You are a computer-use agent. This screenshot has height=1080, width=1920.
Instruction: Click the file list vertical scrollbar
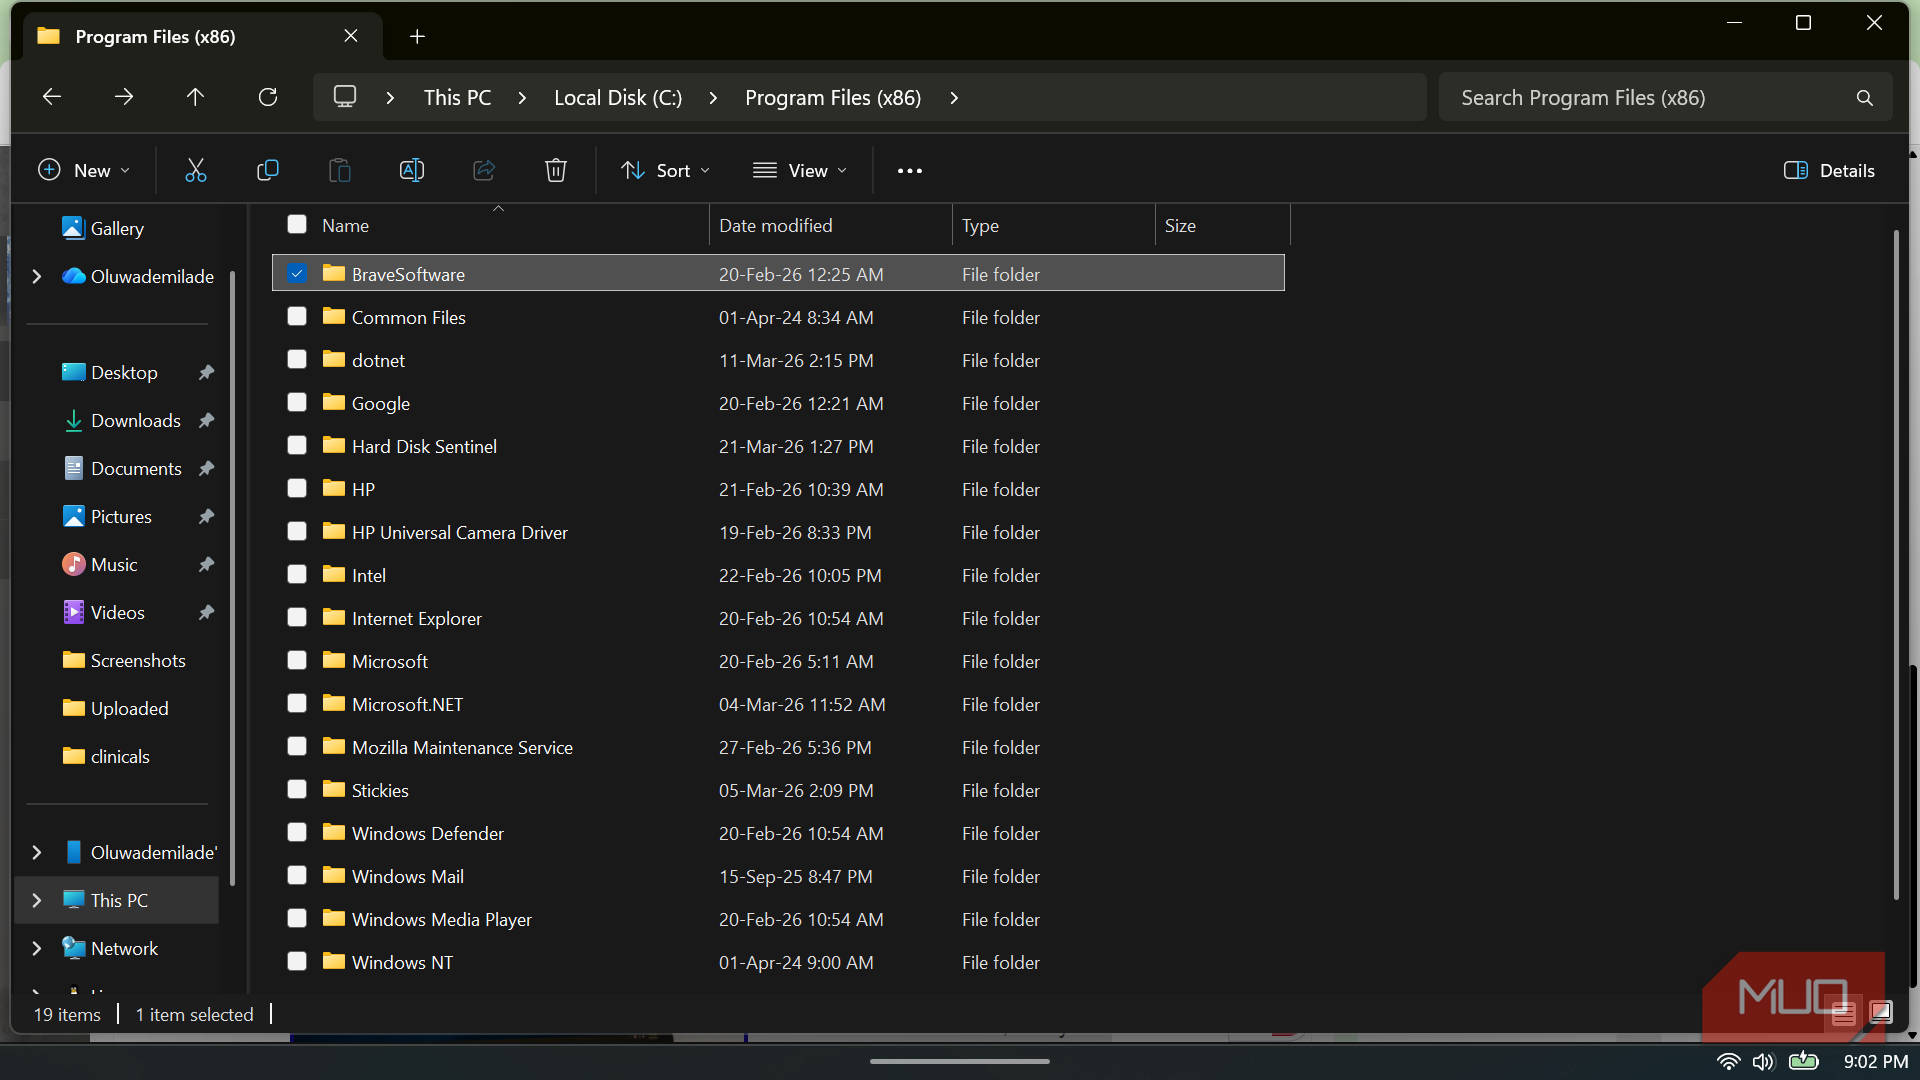pos(1896,565)
